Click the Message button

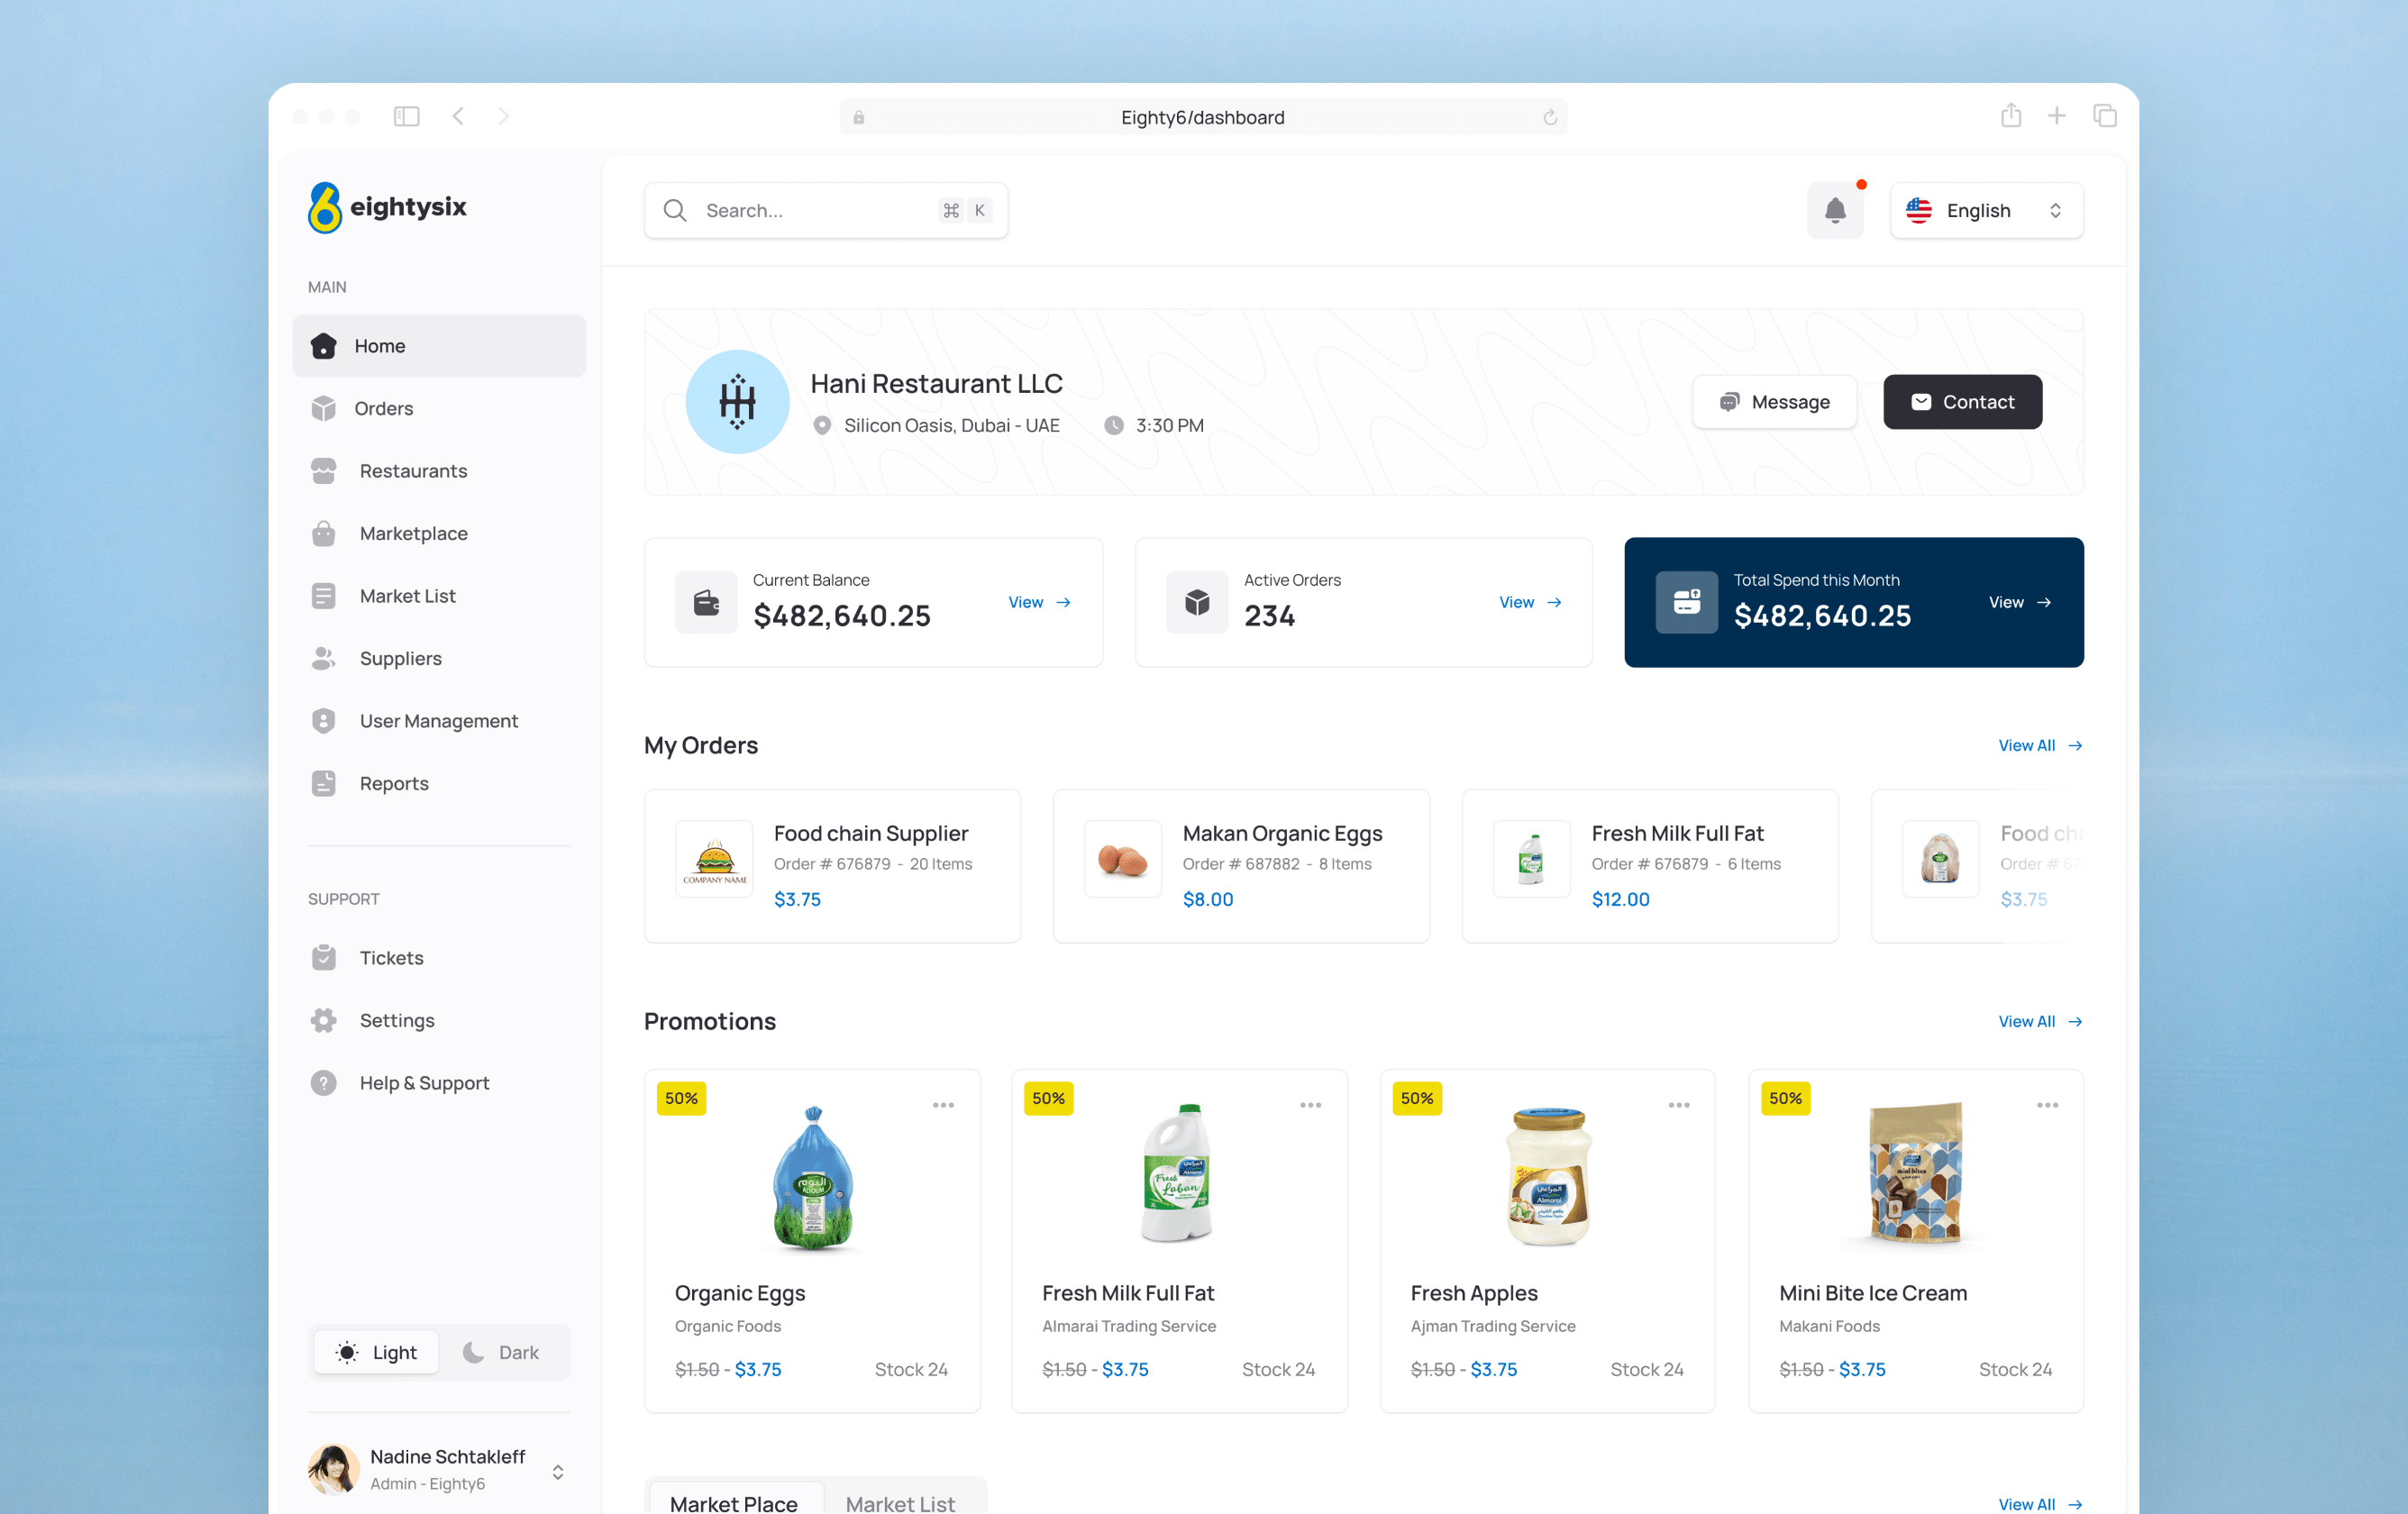click(x=1774, y=402)
